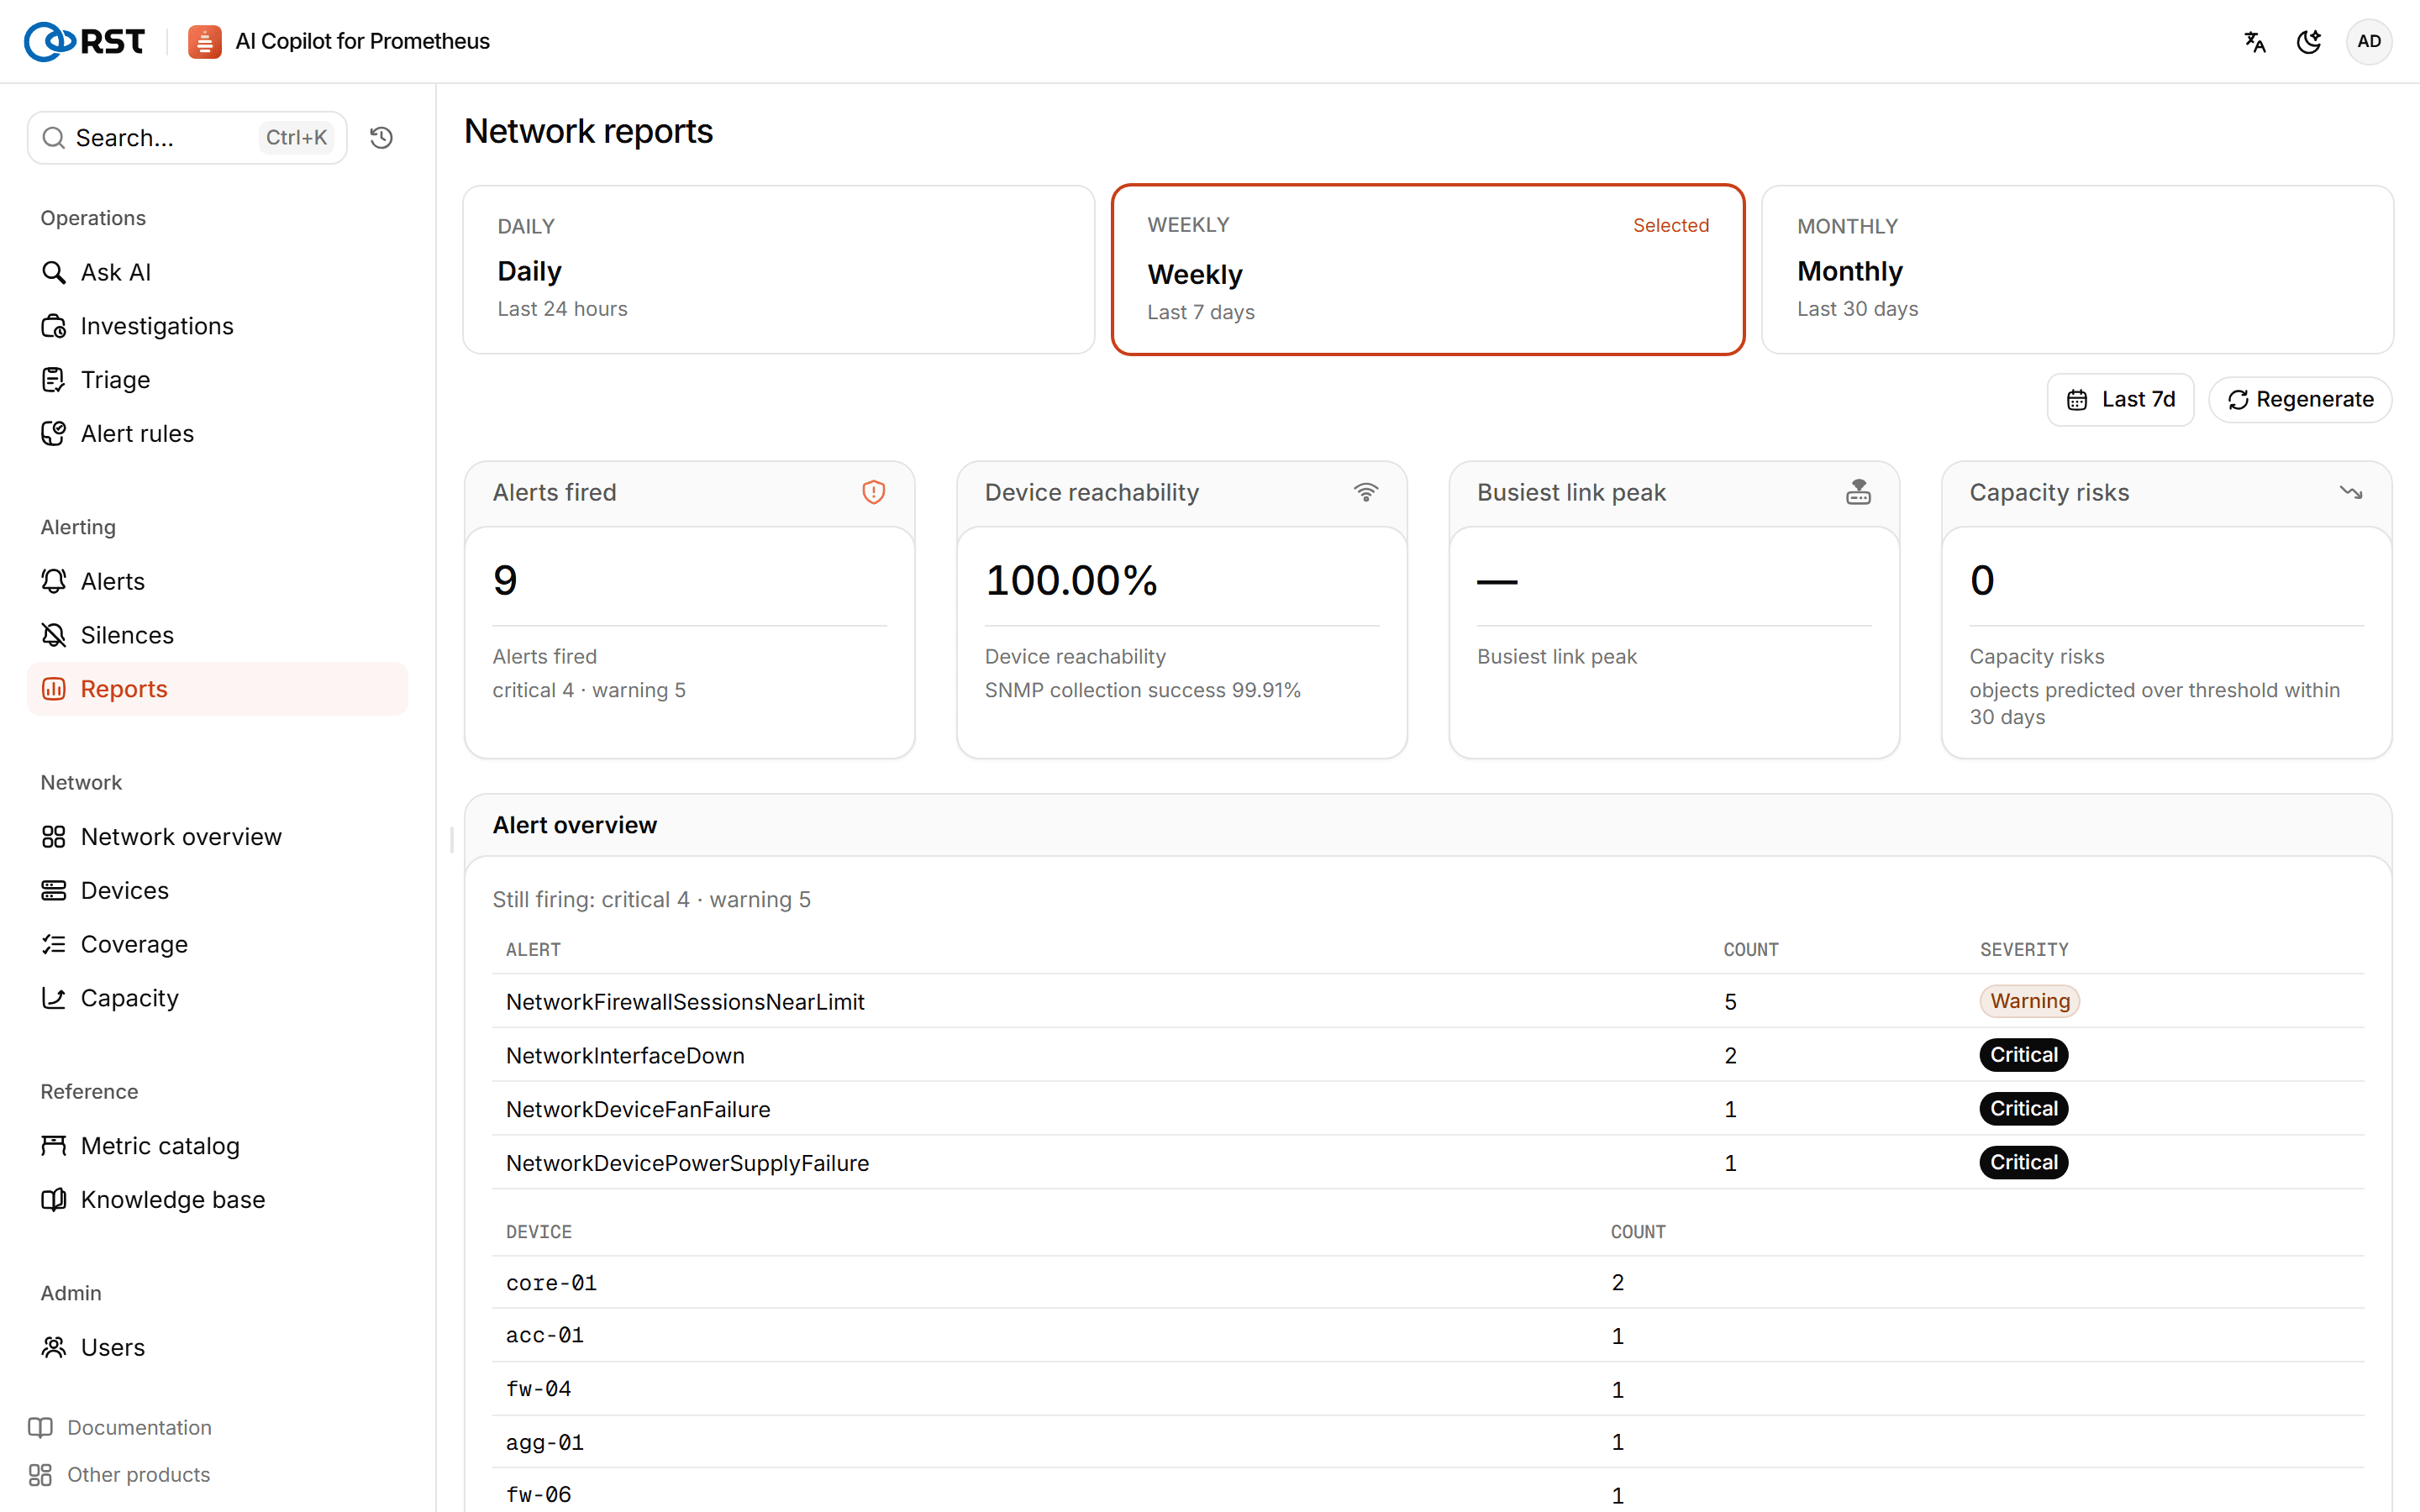This screenshot has width=2420, height=1512.
Task: Select the Monthly report card
Action: pyautogui.click(x=2077, y=269)
